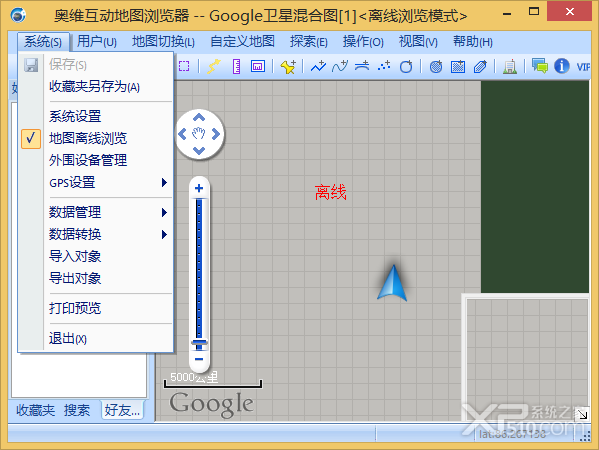The image size is (599, 450).
Task: Click the zoom level slider handle
Action: click(x=199, y=343)
